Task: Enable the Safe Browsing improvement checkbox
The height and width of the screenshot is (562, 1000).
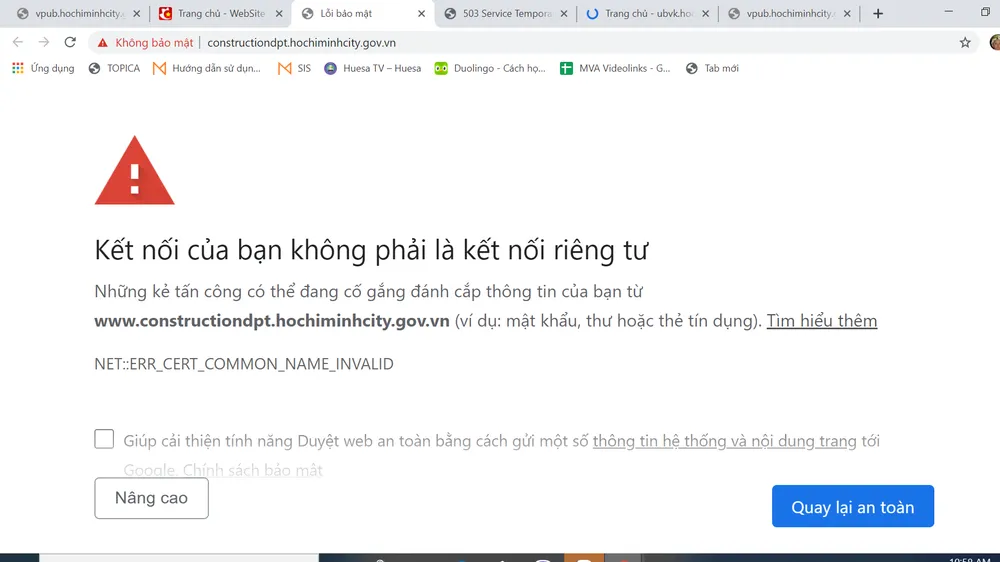Action: point(104,439)
